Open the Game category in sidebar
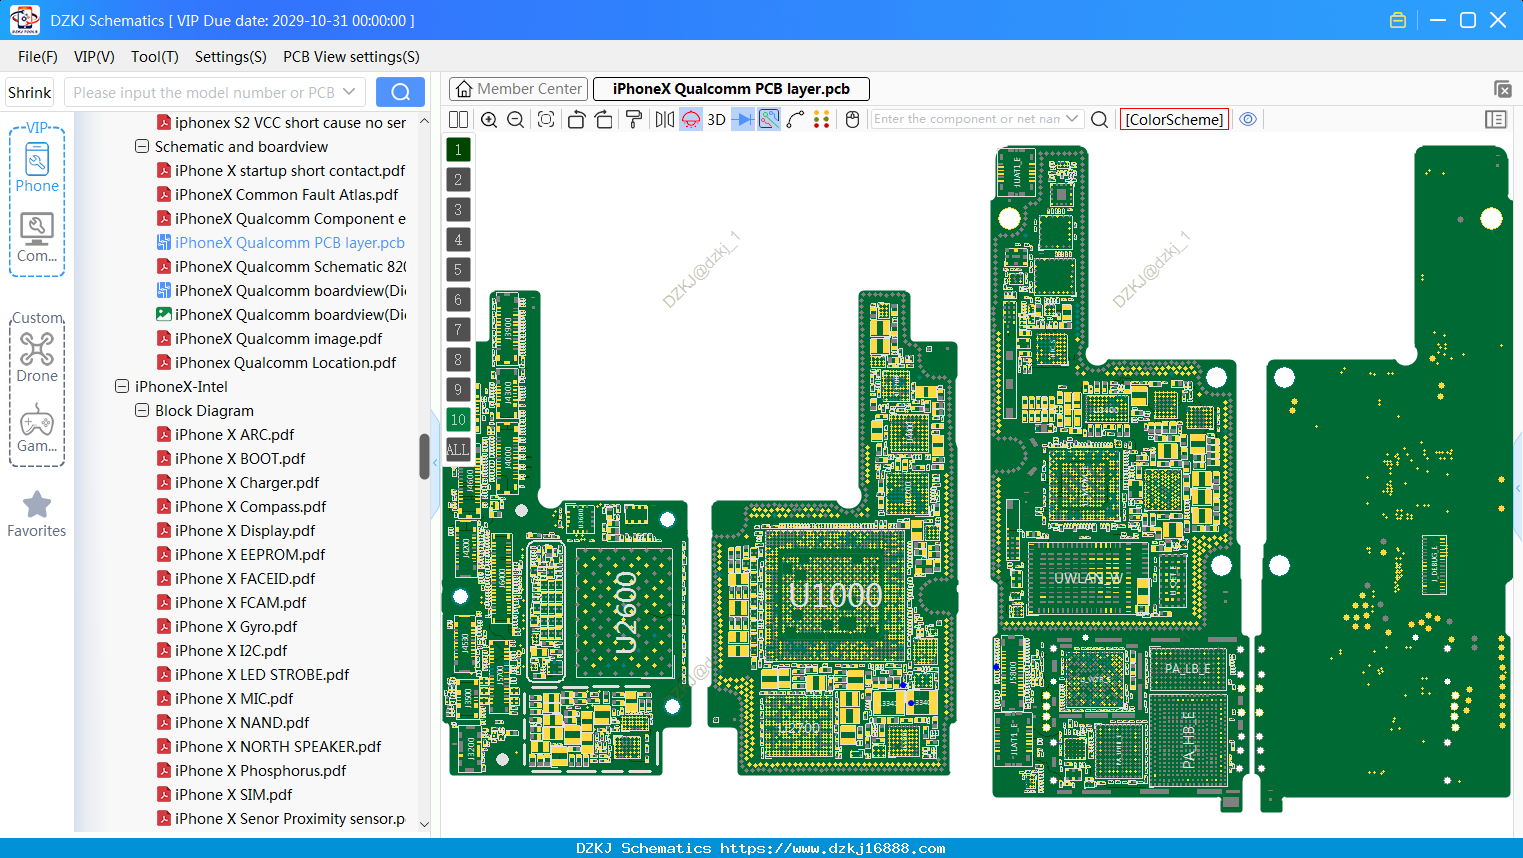The width and height of the screenshot is (1523, 858). click(37, 428)
